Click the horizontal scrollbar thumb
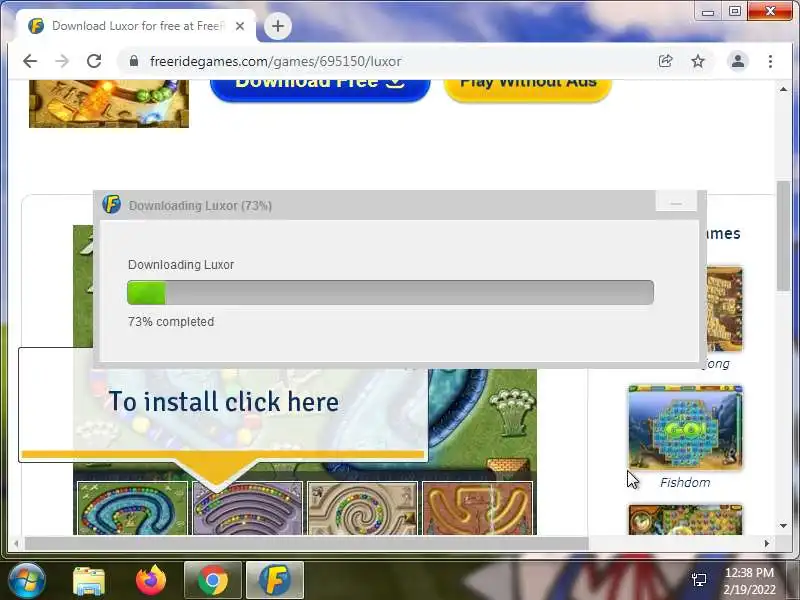Screen dimensions: 800x600 pyautogui.click(x=306, y=544)
